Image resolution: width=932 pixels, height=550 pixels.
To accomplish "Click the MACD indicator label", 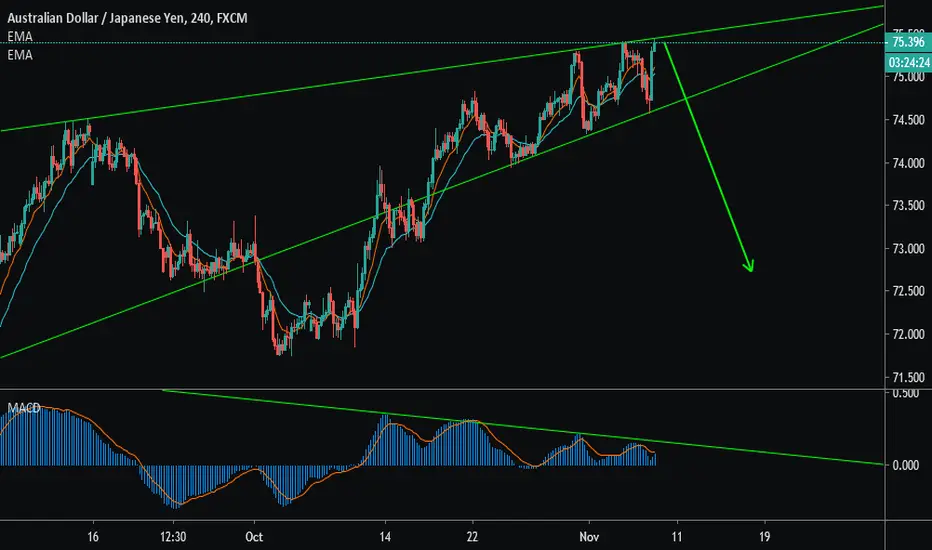I will coord(24,408).
